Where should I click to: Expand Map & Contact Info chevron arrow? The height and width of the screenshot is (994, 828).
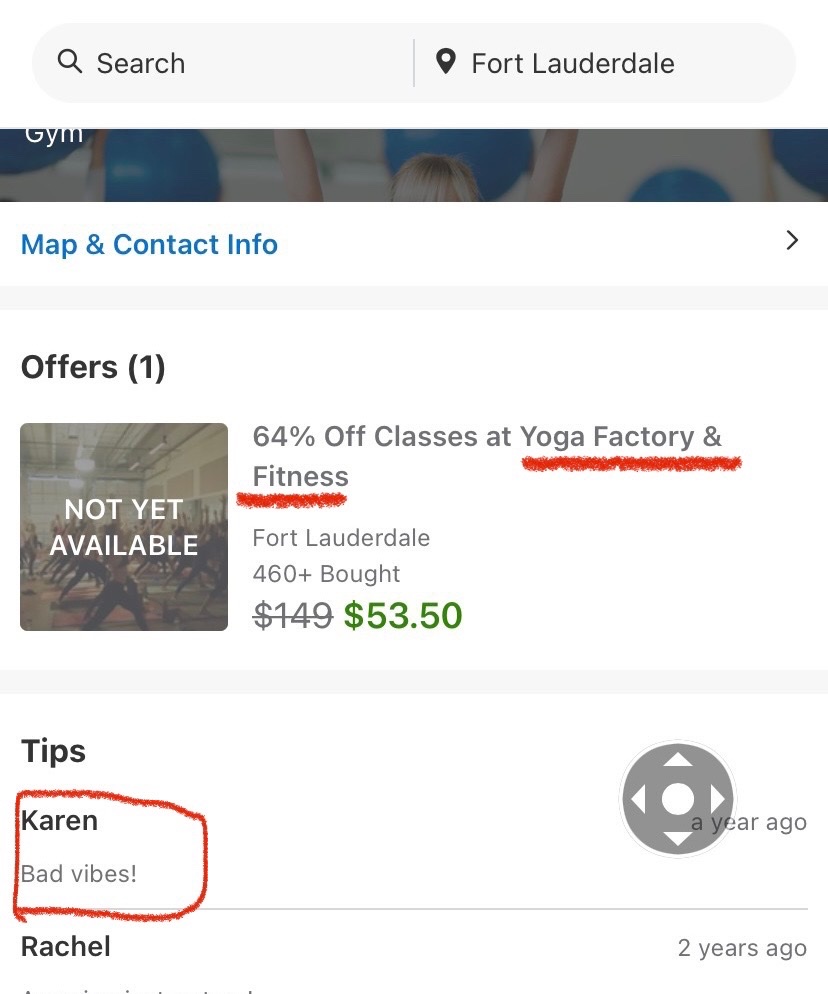click(792, 240)
